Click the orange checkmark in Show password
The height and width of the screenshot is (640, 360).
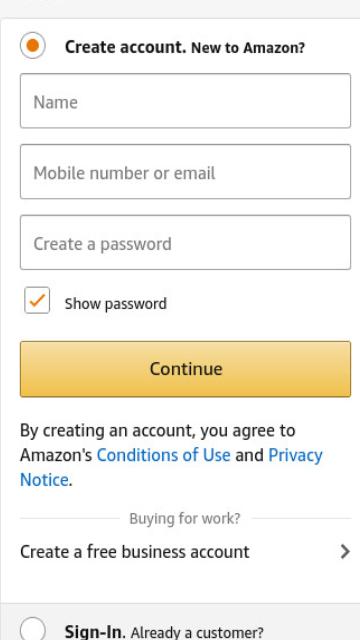click(37, 300)
